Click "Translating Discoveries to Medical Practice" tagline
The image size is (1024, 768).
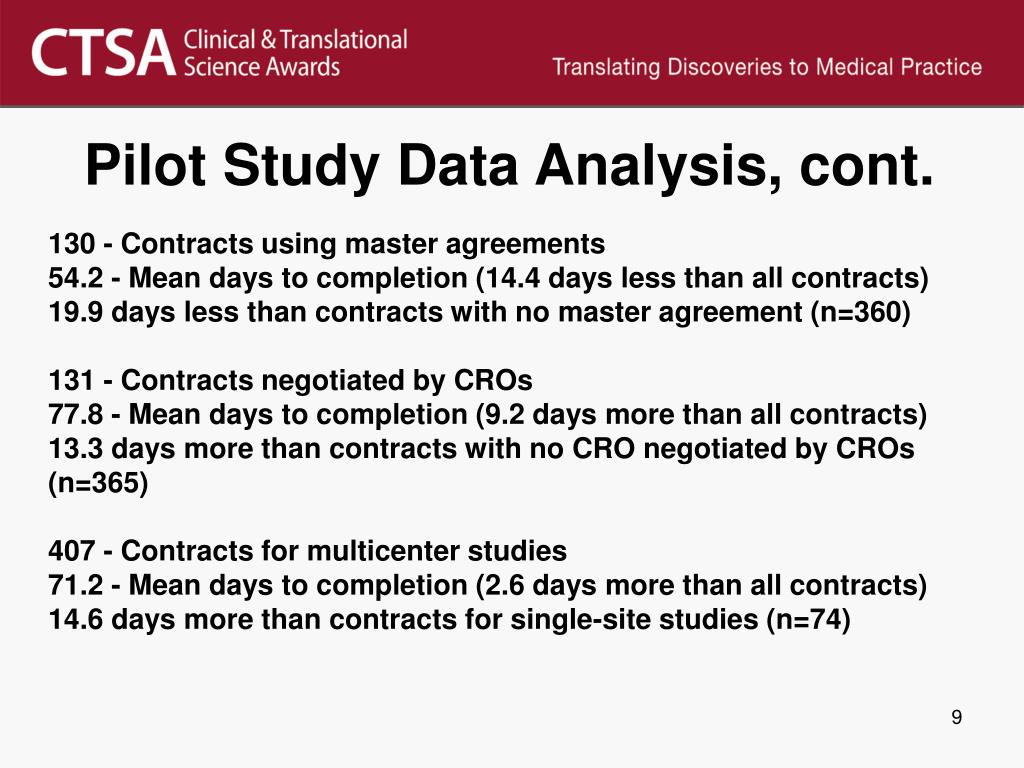click(767, 67)
